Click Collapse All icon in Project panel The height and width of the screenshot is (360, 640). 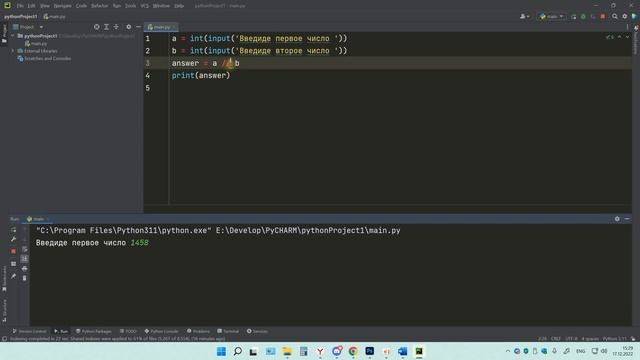click(116, 27)
